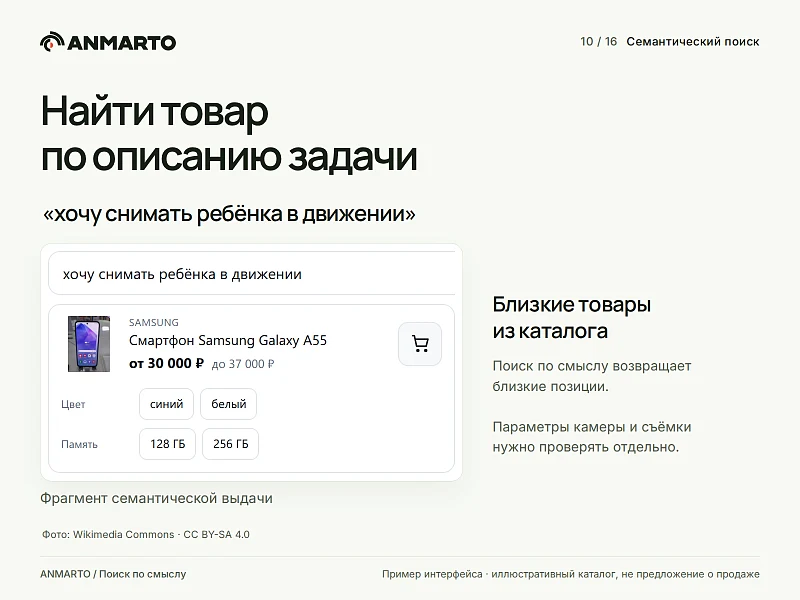Add Samsung Galaxy A55 to cart
This screenshot has height=600, width=800.
tap(420, 344)
